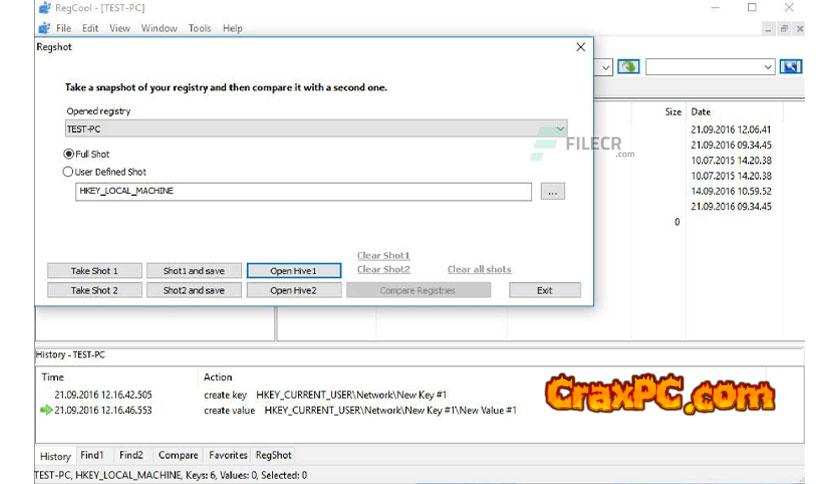Click the browse button with three dots

click(553, 191)
